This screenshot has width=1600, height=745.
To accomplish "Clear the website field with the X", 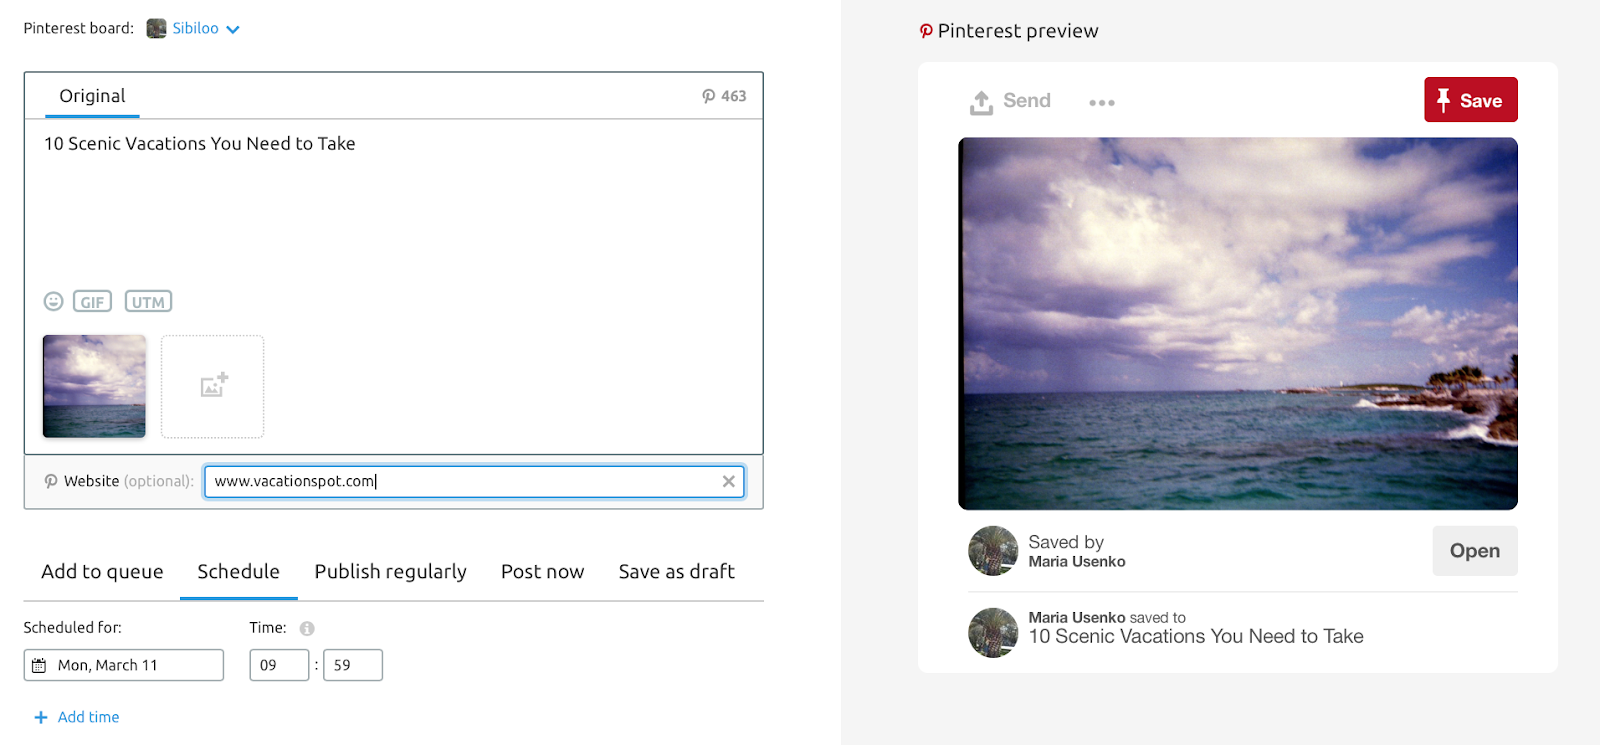I will point(729,481).
